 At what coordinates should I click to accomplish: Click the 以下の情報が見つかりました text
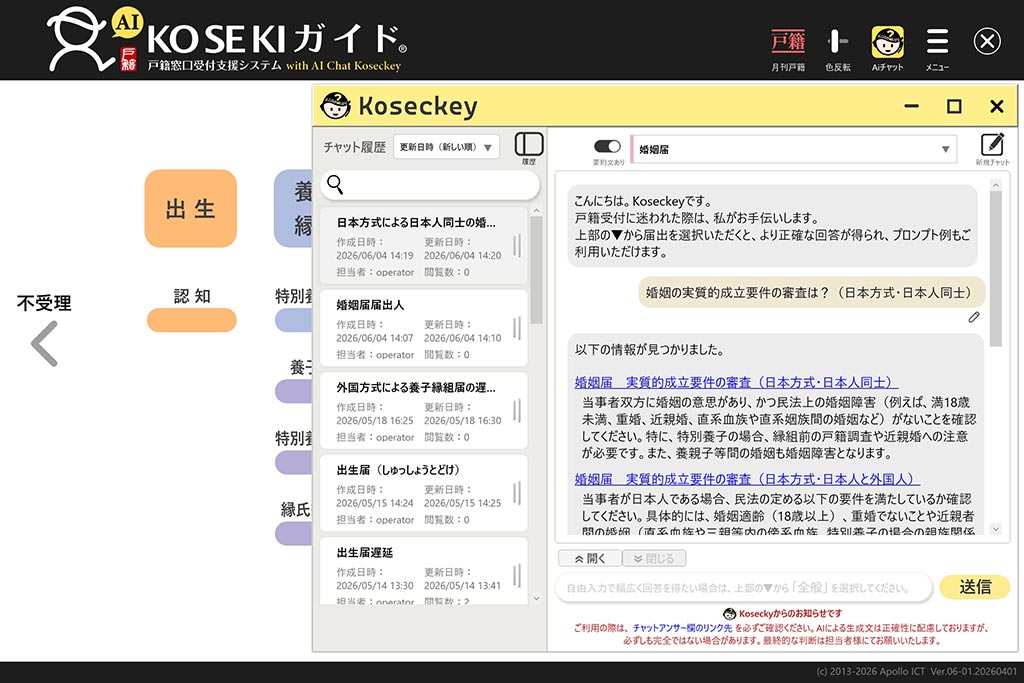649,350
